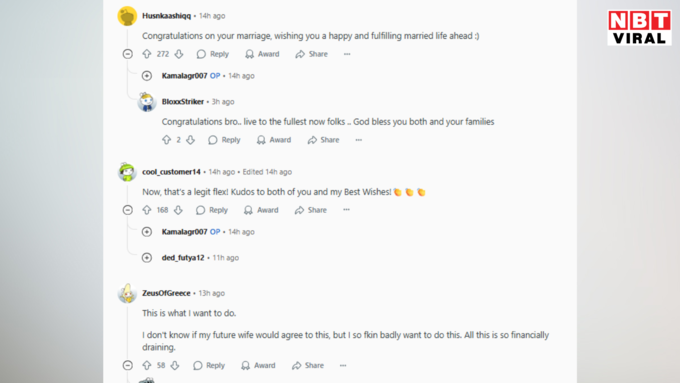680x383 pixels.
Task: Reply to ZeusOfGreece's comment
Action: coord(209,365)
